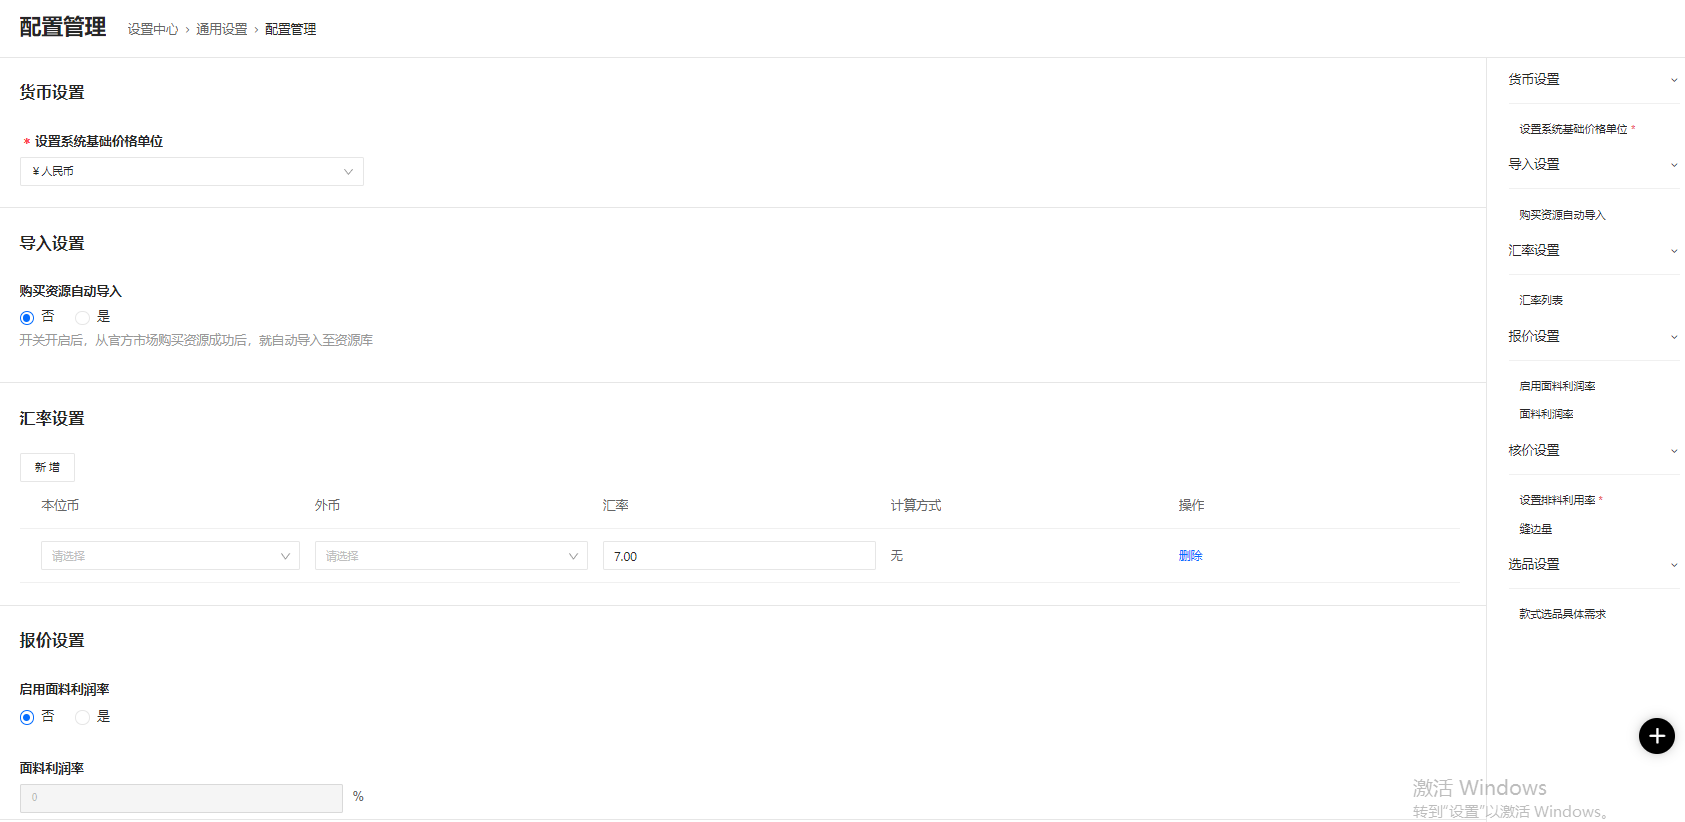The height and width of the screenshot is (822, 1685).
Task: Open the 本位币 selection dropdown
Action: 170,556
